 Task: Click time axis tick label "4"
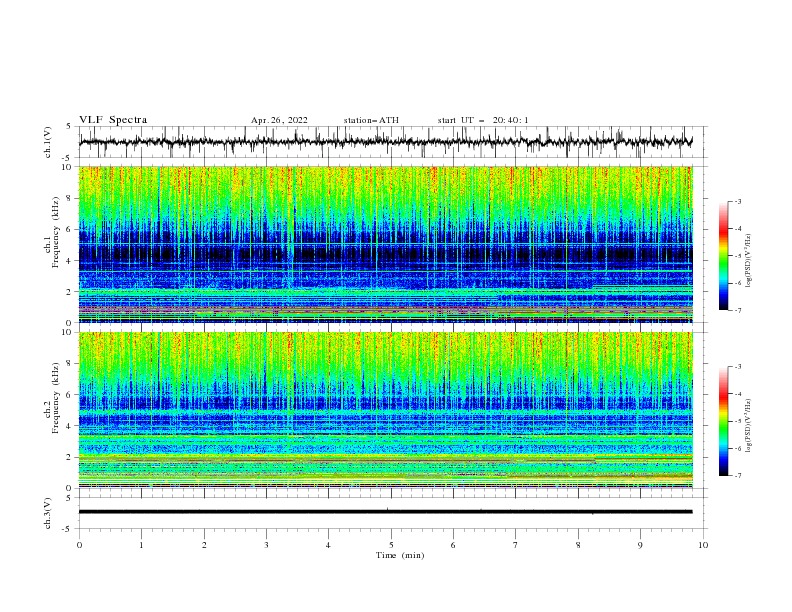(328, 545)
